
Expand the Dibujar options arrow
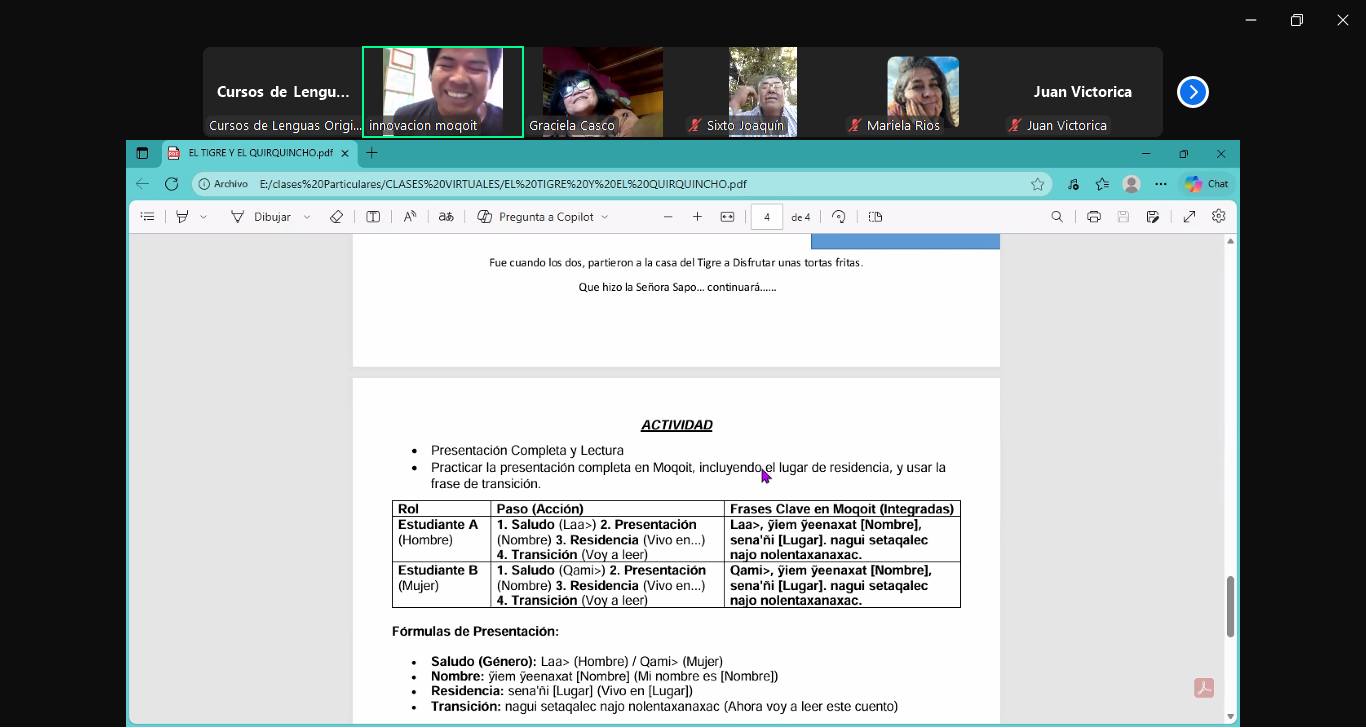307,217
